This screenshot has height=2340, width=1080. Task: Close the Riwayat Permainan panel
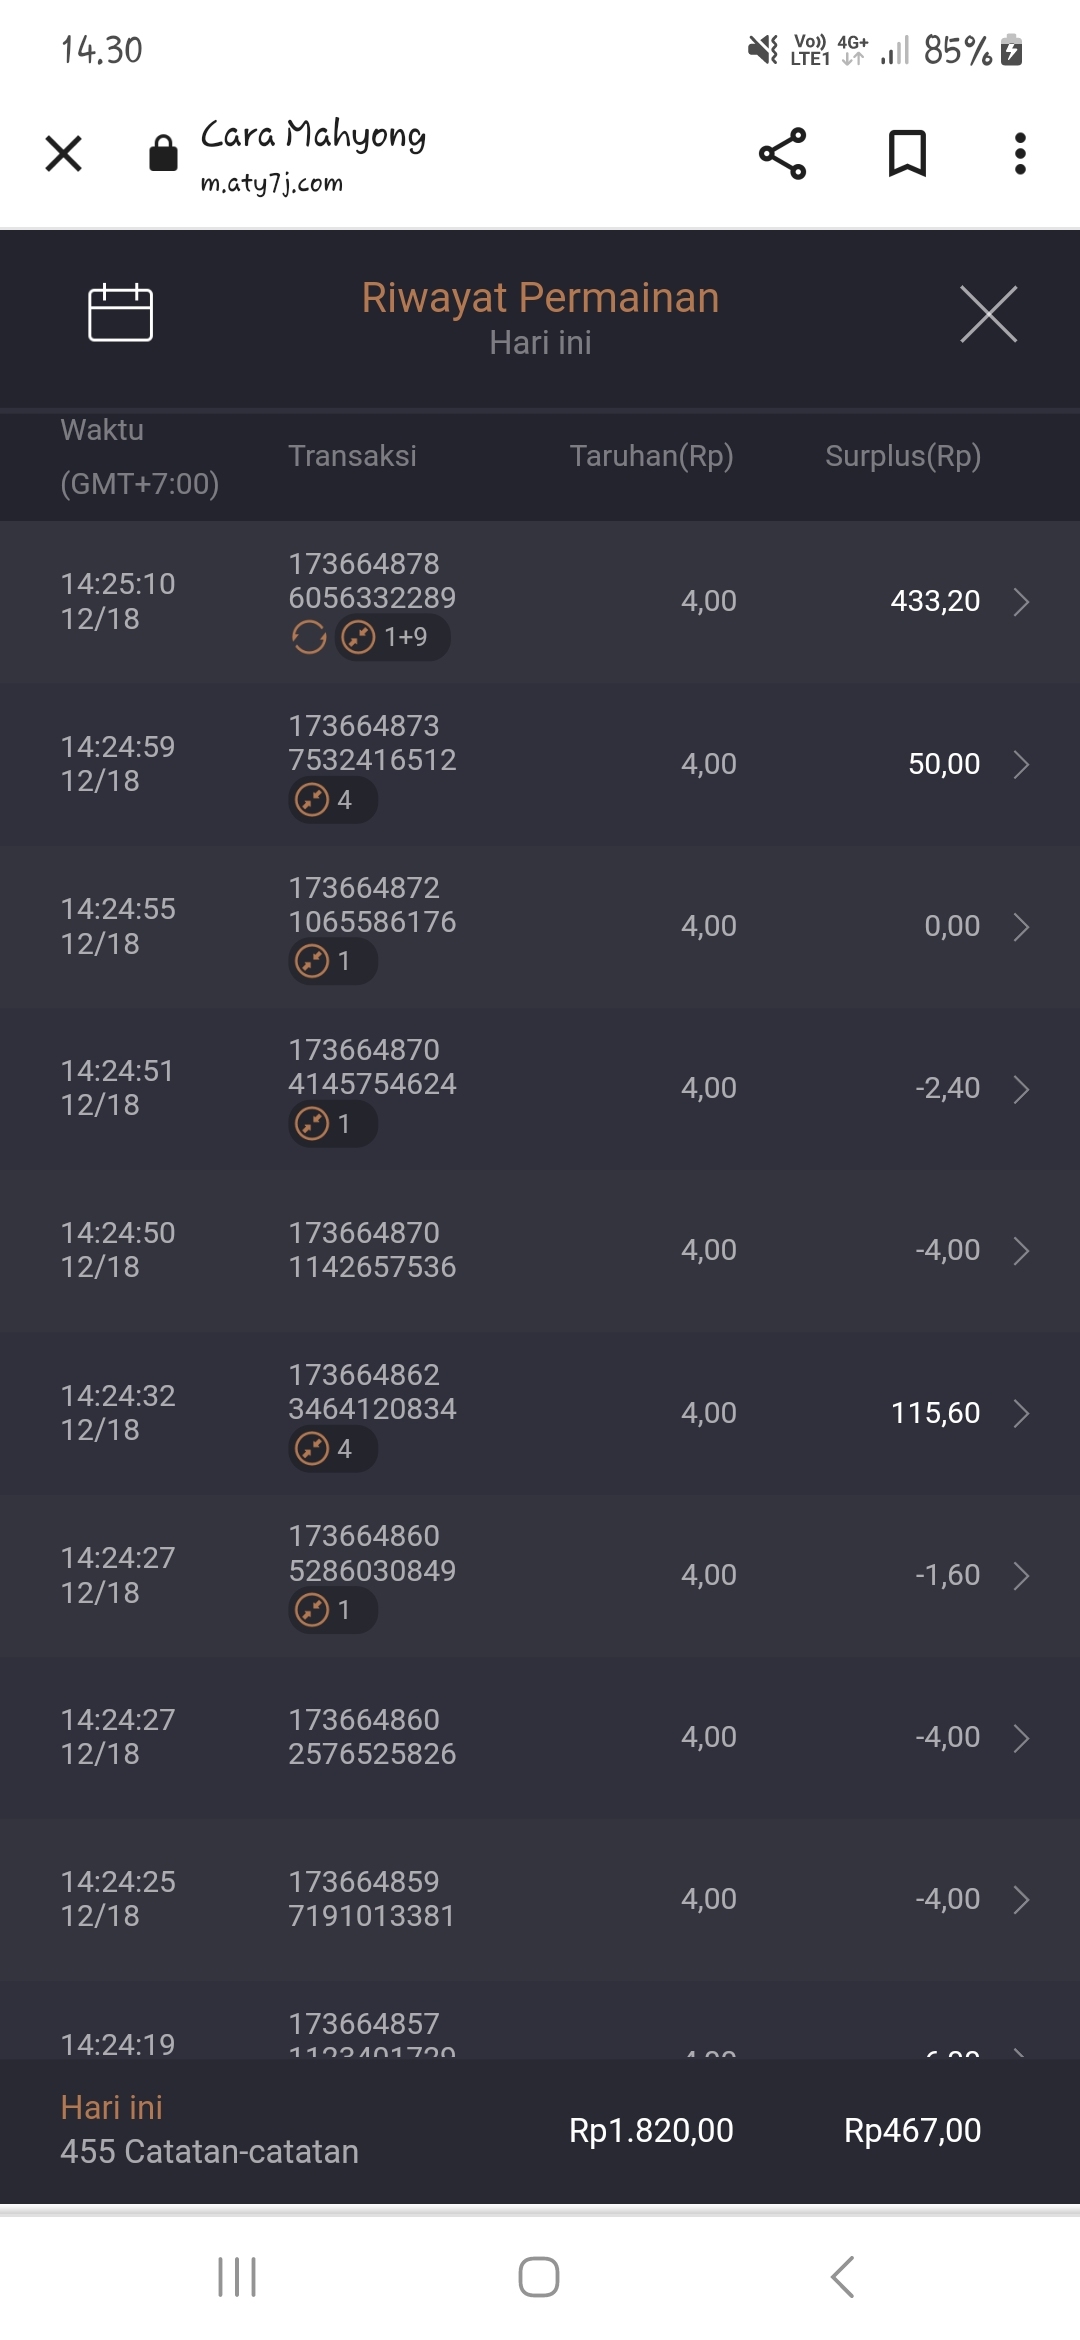click(988, 314)
